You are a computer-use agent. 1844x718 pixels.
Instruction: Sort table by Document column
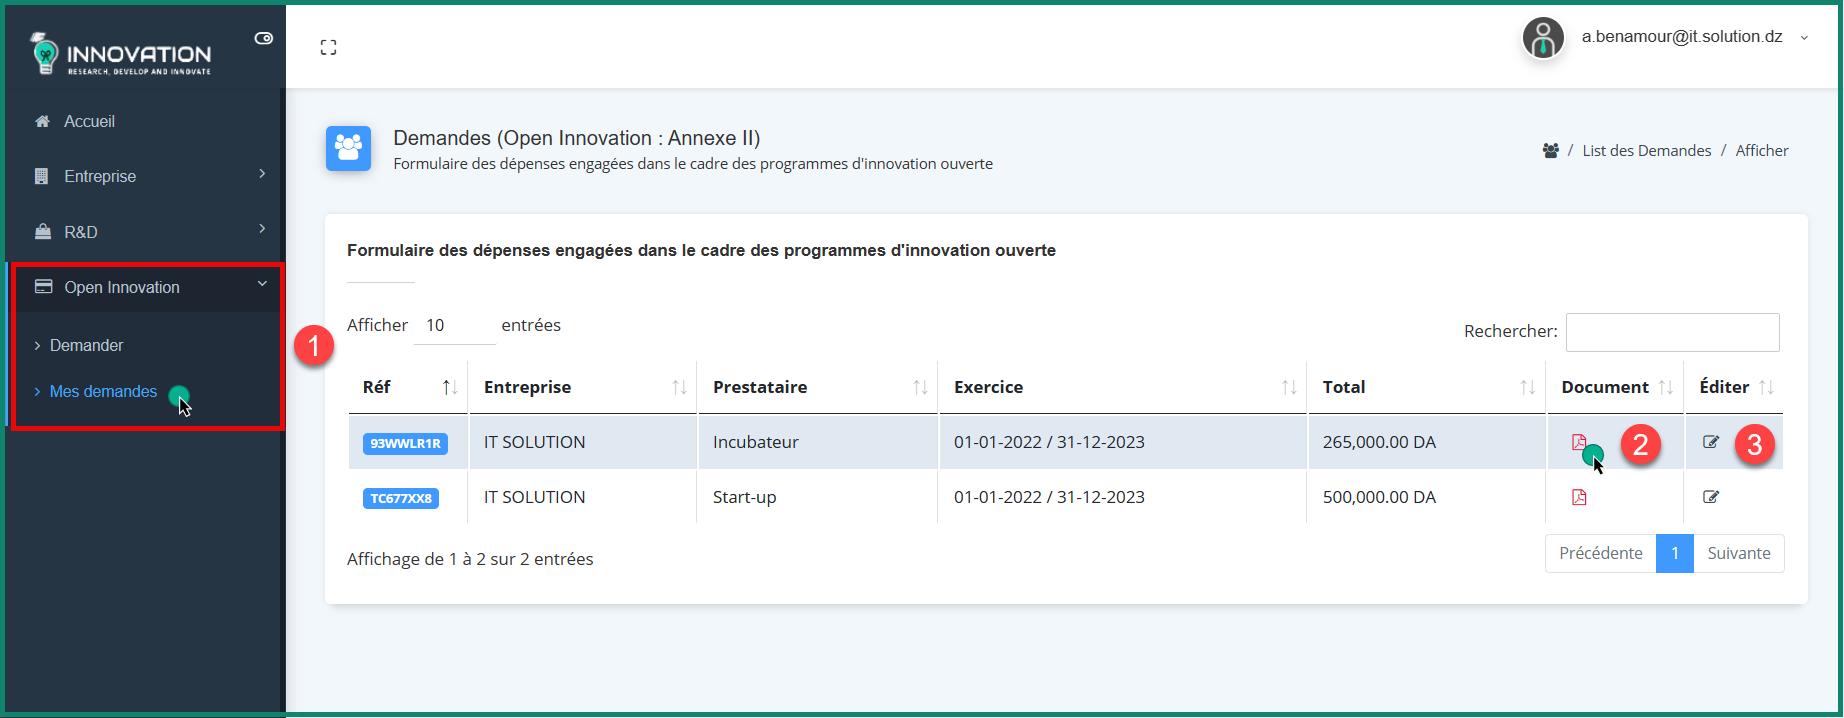point(1615,387)
